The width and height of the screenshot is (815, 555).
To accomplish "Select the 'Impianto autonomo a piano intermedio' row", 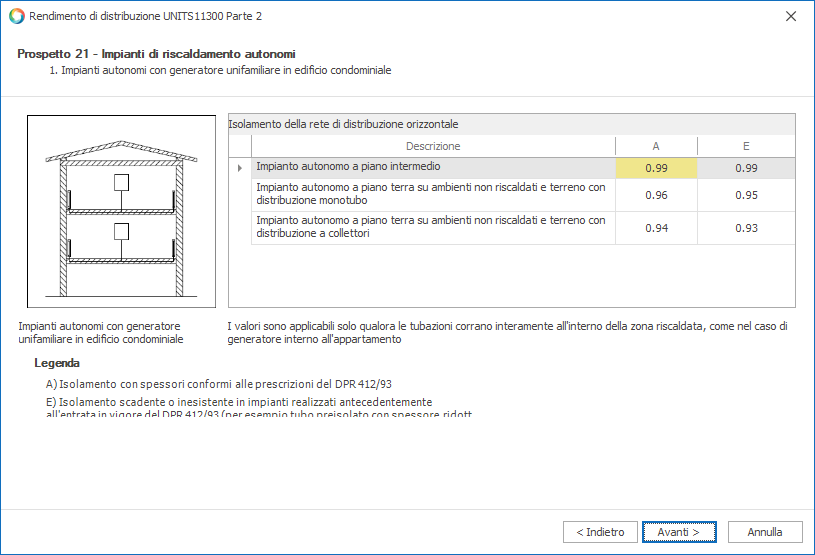I will tap(433, 167).
